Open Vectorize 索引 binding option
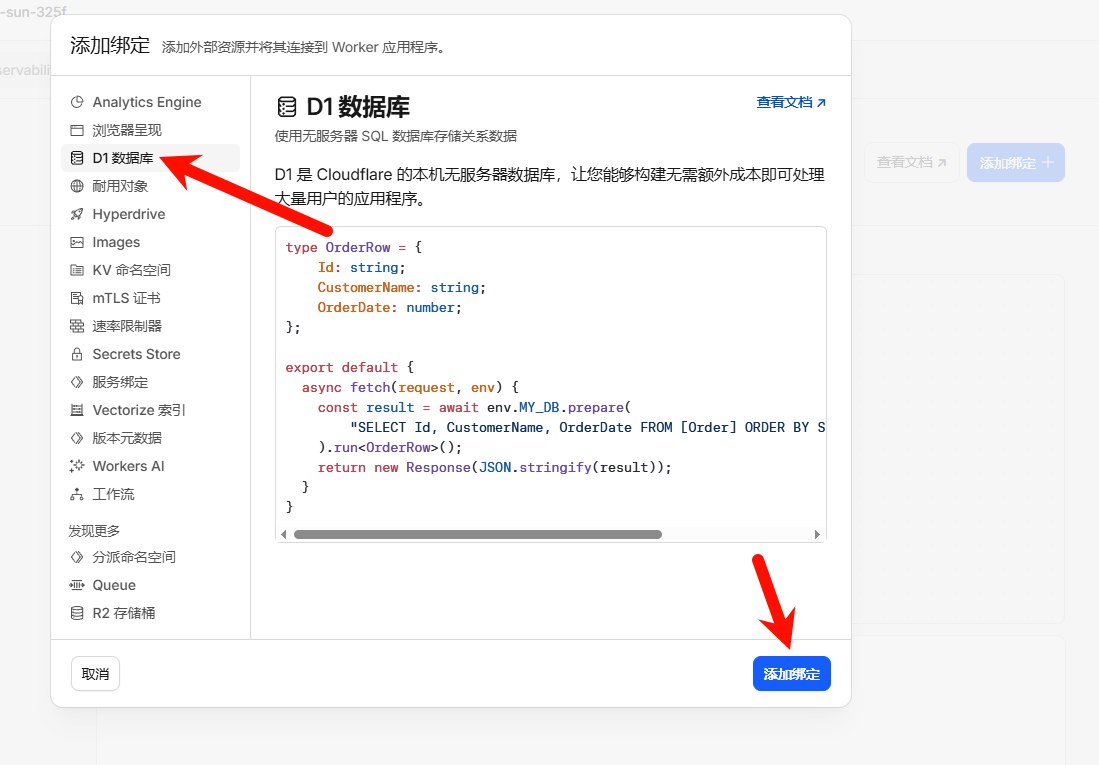1099x765 pixels. point(139,410)
